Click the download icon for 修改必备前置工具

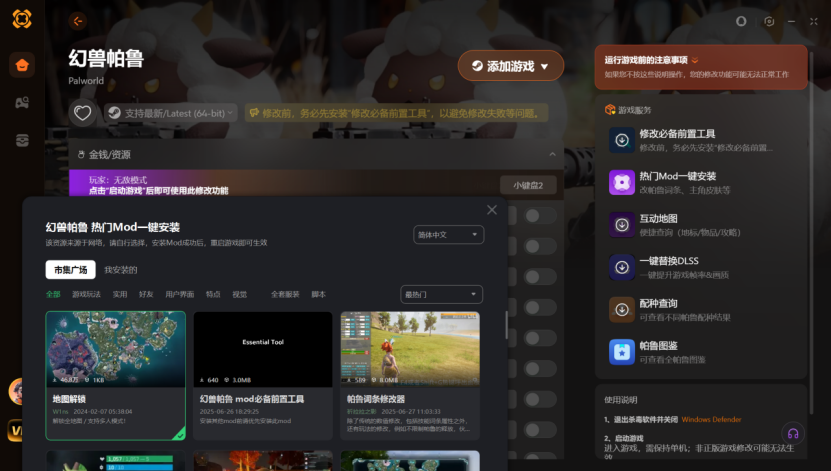tap(622, 140)
